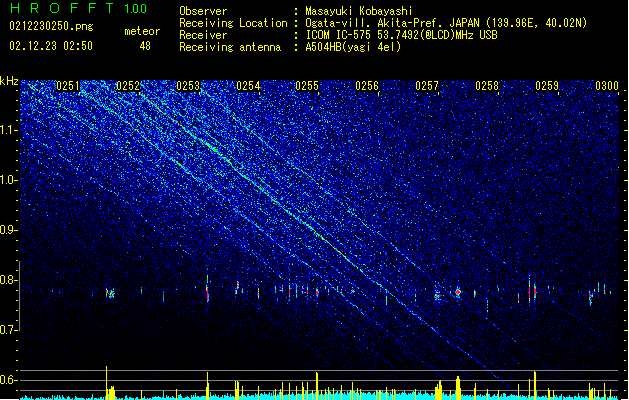Click the 0256 time marker
Image resolution: width=629 pixels, height=400 pixels.
367,86
